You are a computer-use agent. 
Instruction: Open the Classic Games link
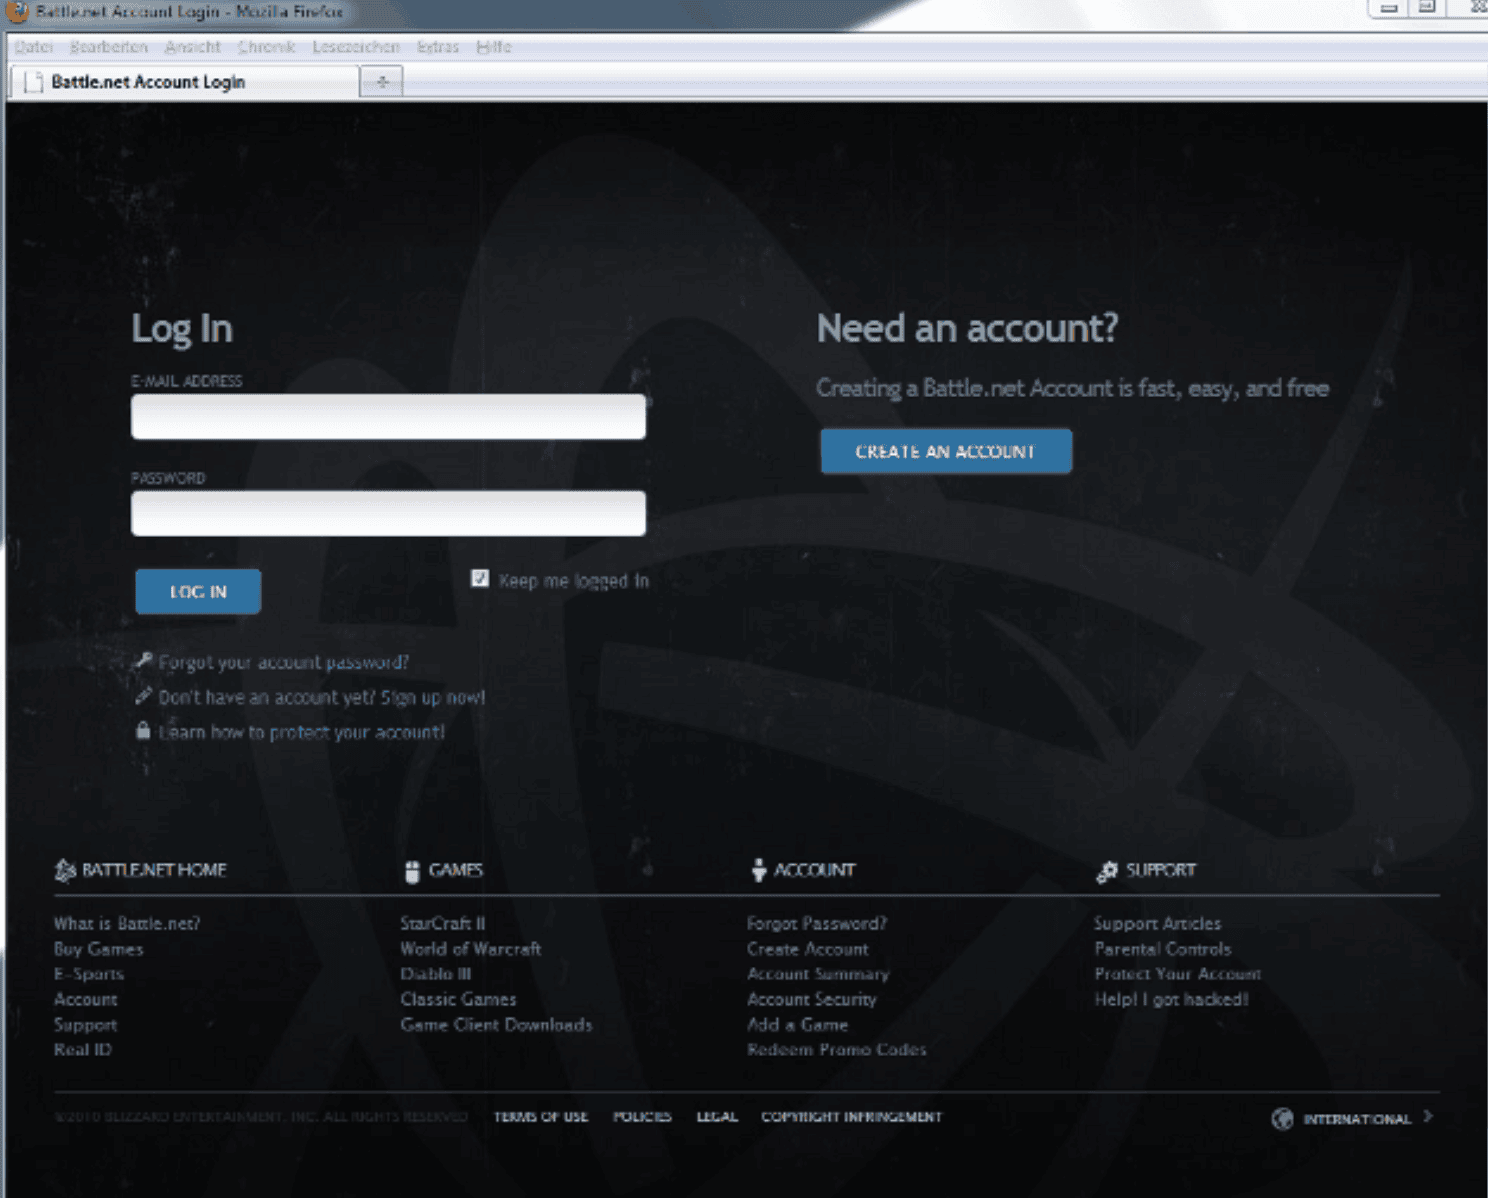(x=458, y=999)
